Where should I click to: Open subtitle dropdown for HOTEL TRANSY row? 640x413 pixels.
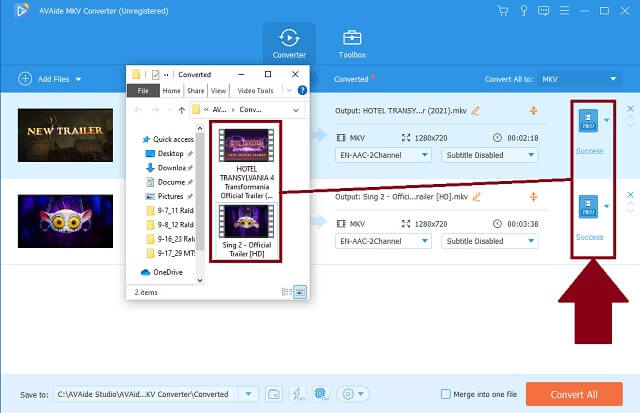[x=489, y=155]
